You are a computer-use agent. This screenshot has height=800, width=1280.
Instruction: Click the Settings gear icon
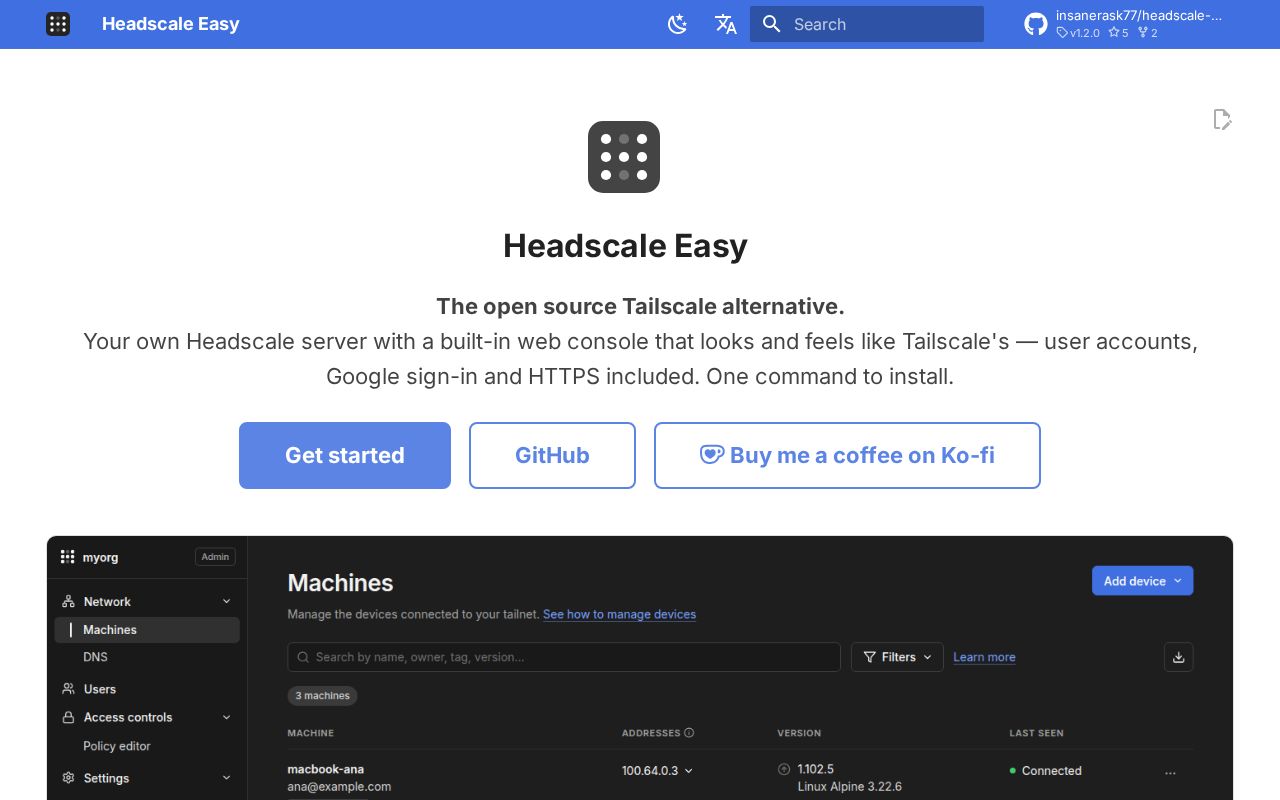point(68,778)
